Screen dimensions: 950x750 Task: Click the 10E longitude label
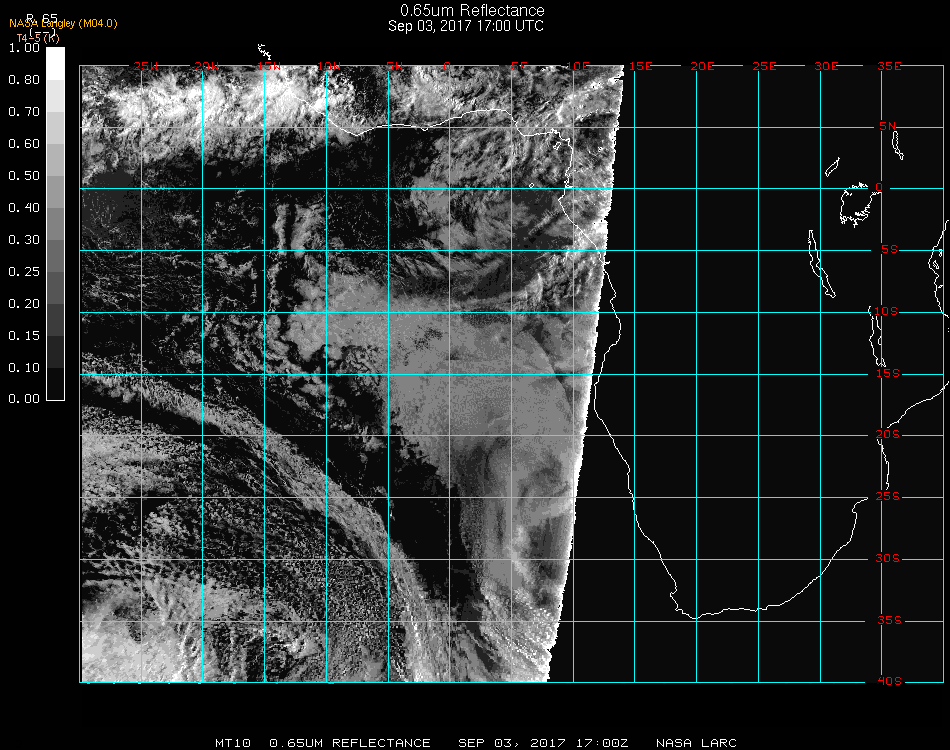point(578,66)
